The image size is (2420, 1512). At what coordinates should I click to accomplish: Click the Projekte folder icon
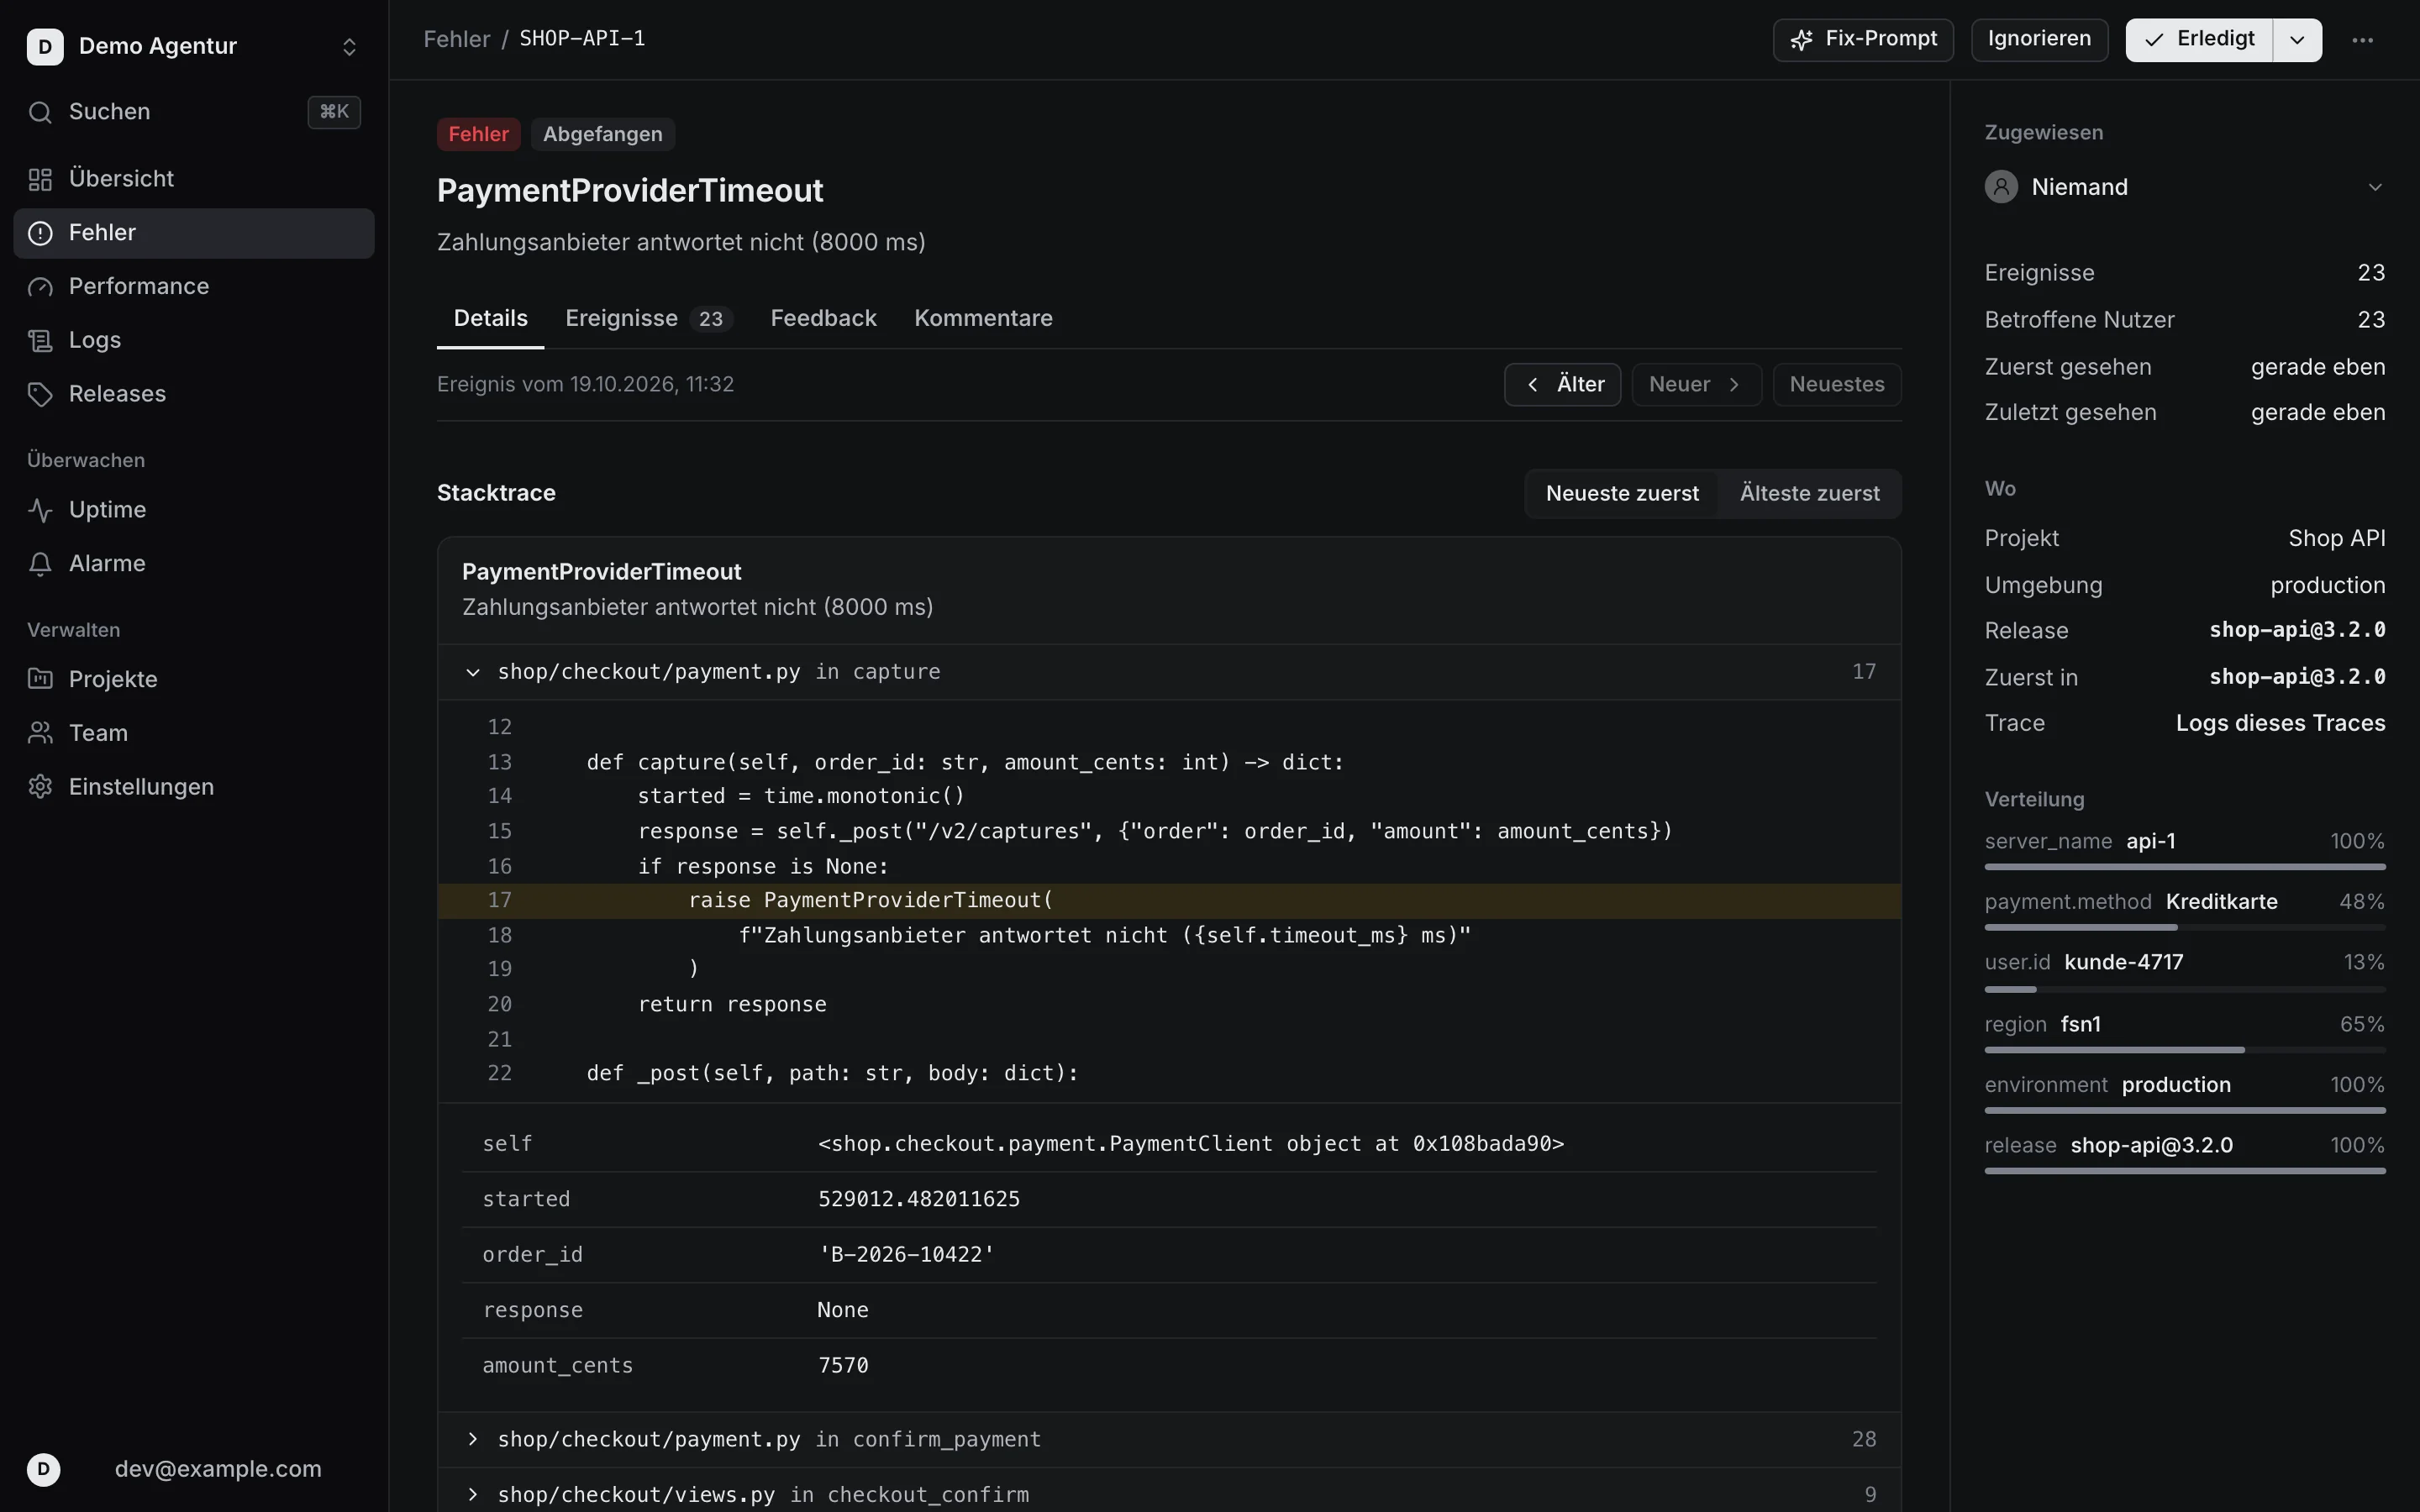40,679
